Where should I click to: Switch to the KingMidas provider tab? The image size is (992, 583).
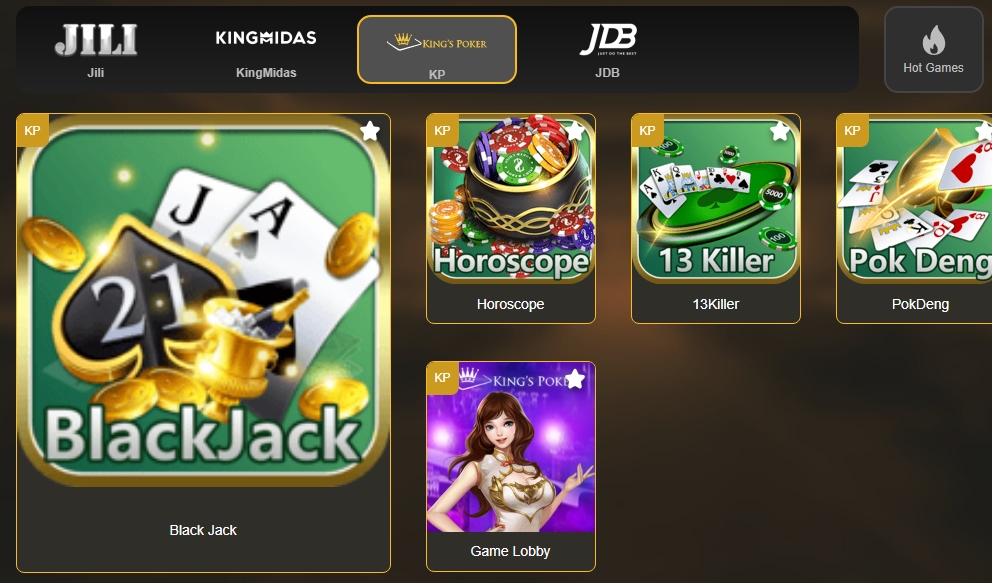(266, 50)
